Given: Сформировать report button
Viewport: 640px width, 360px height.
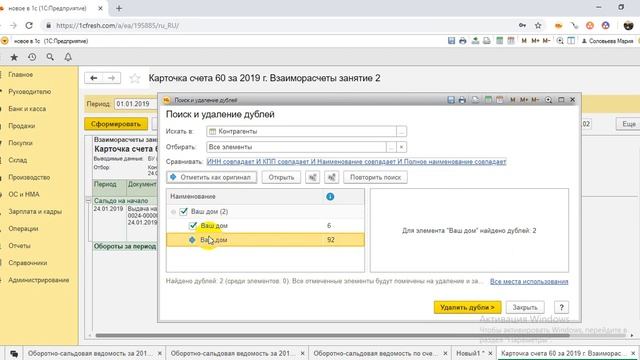Looking at the screenshot, I should [116, 124].
